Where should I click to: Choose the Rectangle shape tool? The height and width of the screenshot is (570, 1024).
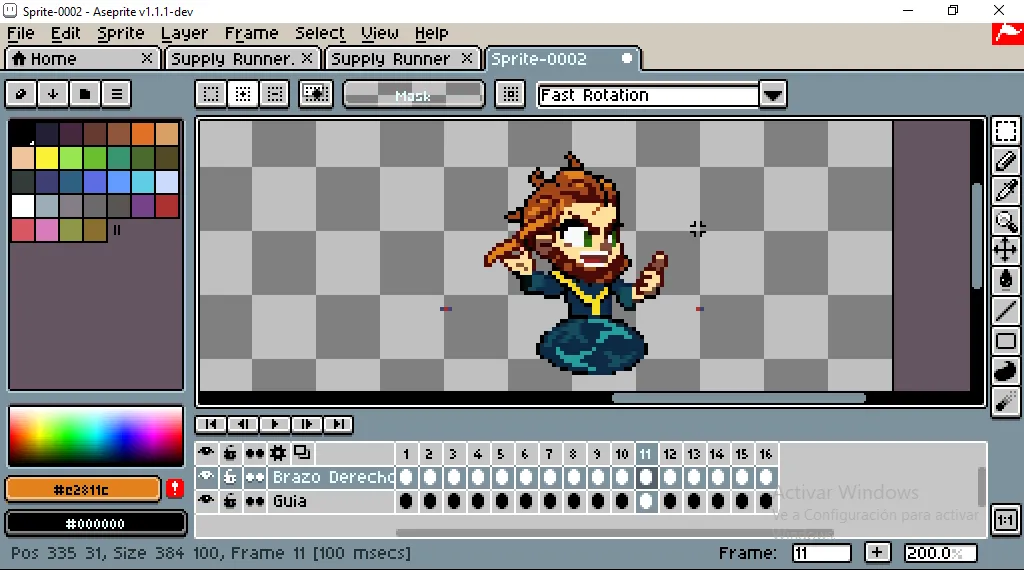pyautogui.click(x=1005, y=341)
